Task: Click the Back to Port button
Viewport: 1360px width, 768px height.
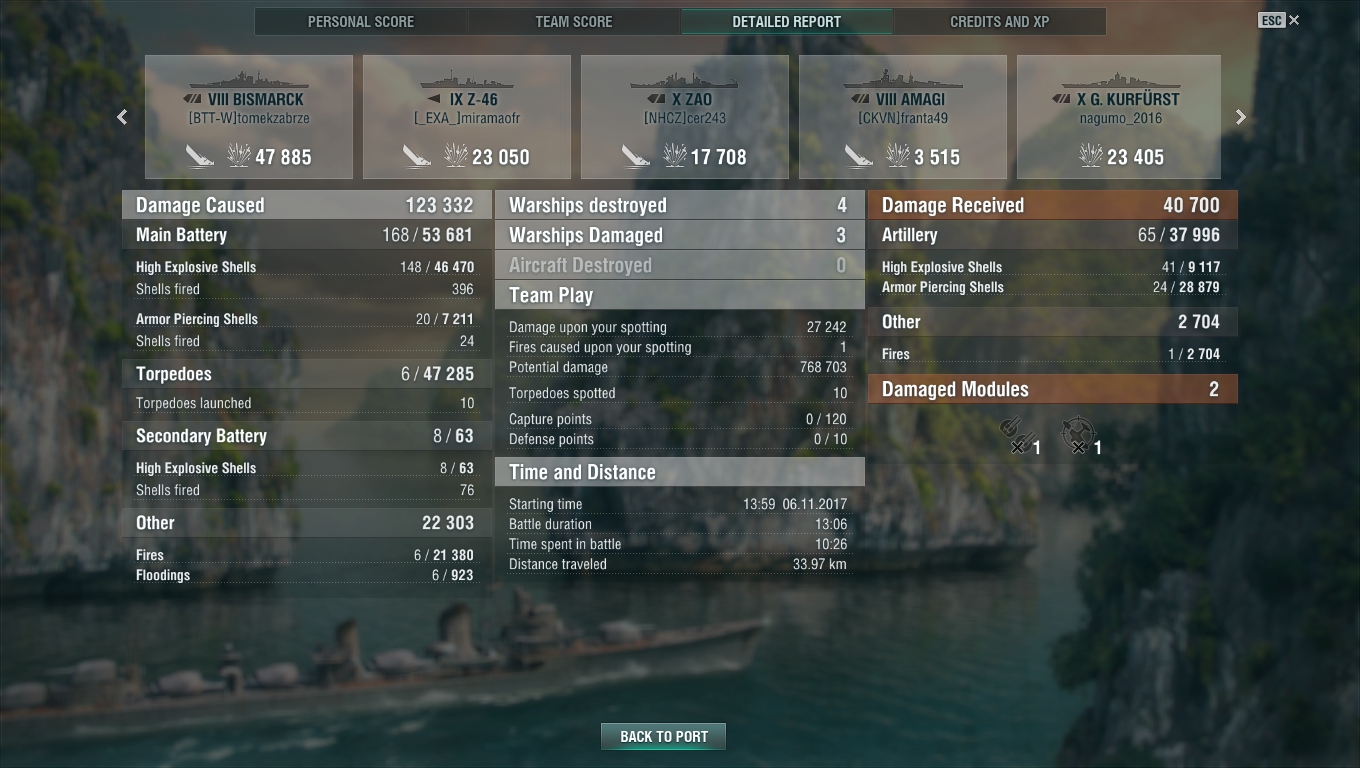Action: (664, 736)
